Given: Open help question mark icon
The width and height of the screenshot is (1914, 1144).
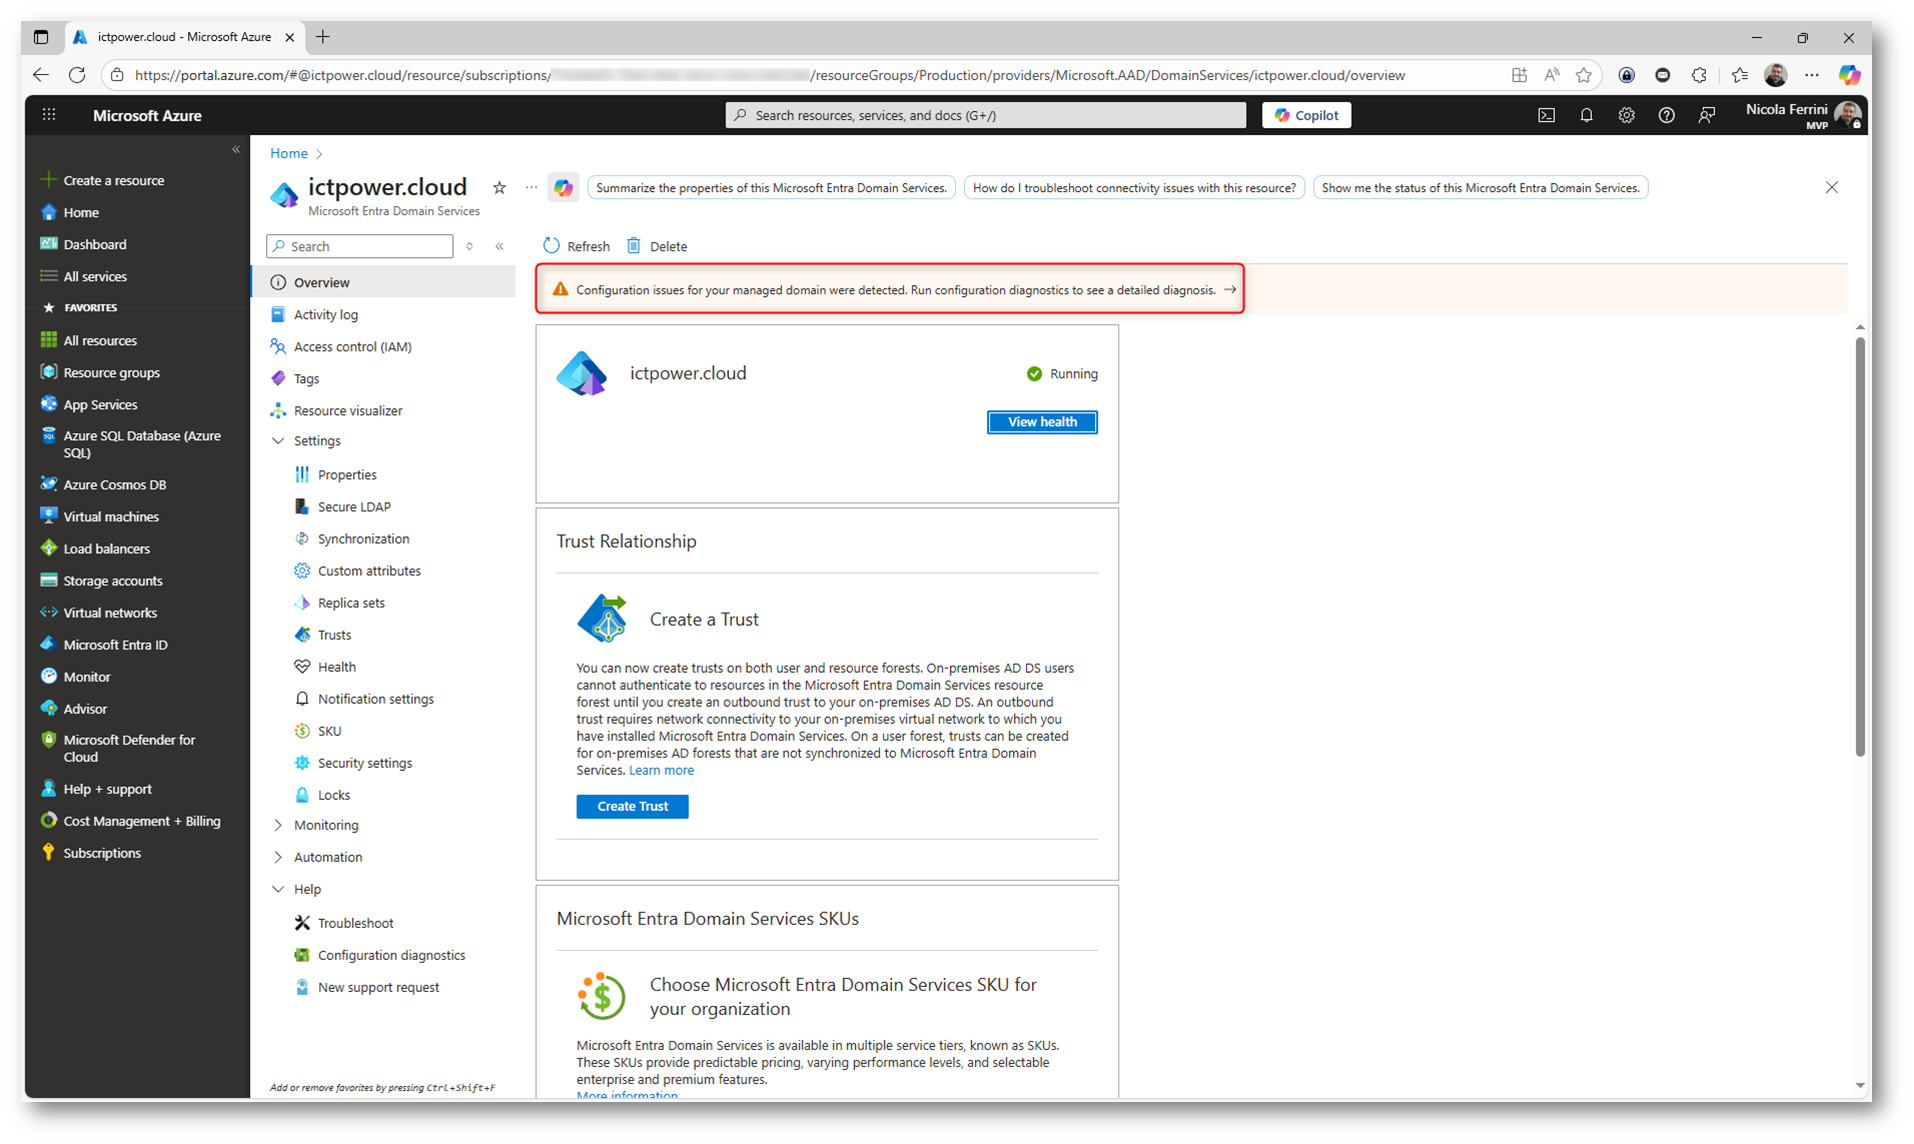Looking at the screenshot, I should click(1666, 115).
